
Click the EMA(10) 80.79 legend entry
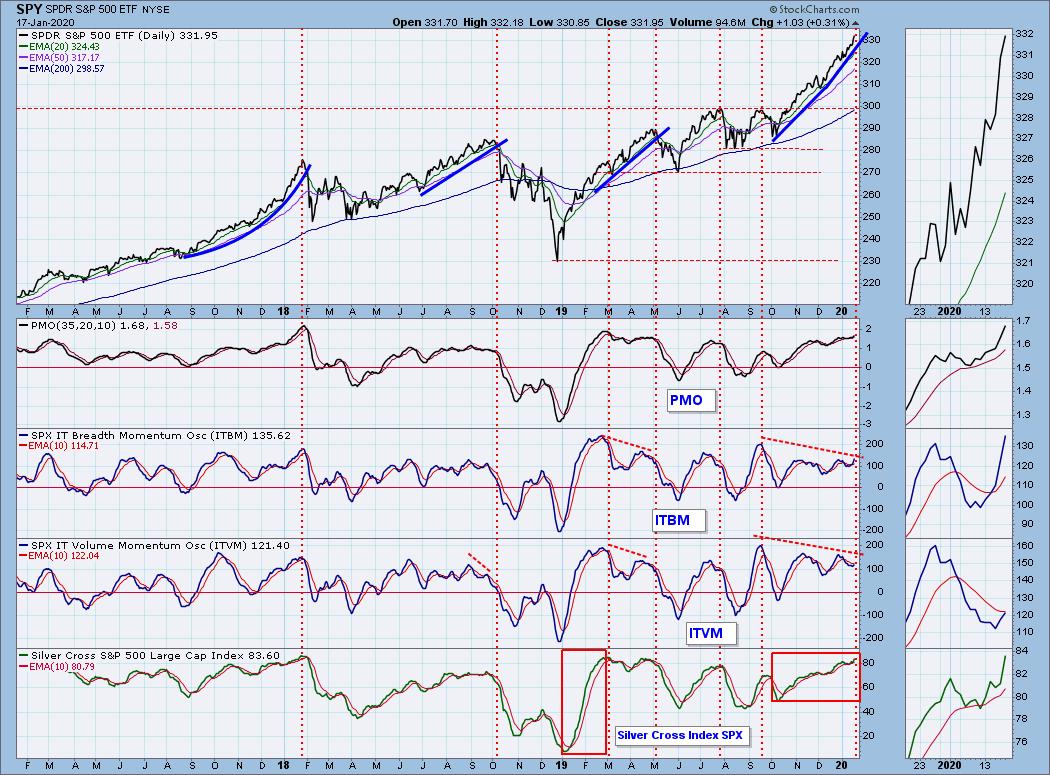[58, 666]
